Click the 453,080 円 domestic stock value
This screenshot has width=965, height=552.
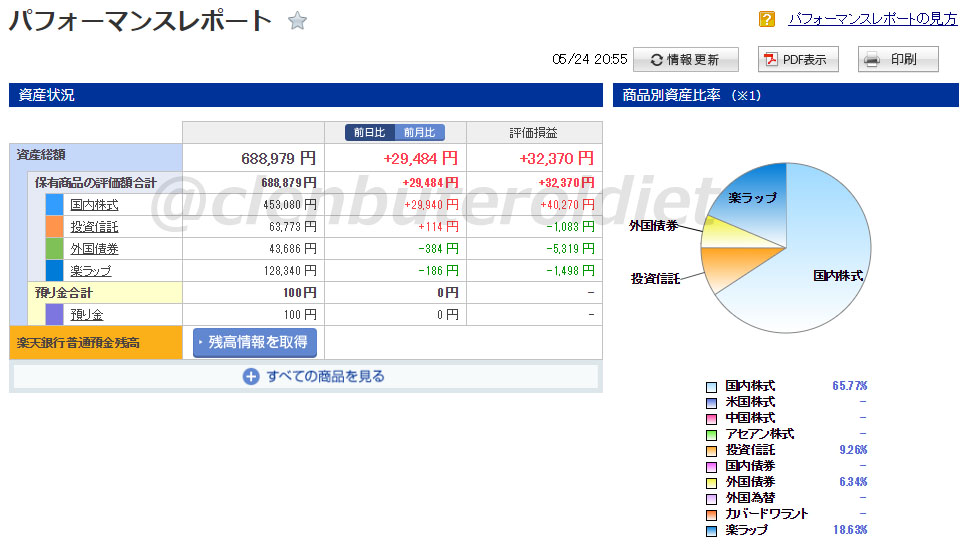[x=290, y=205]
